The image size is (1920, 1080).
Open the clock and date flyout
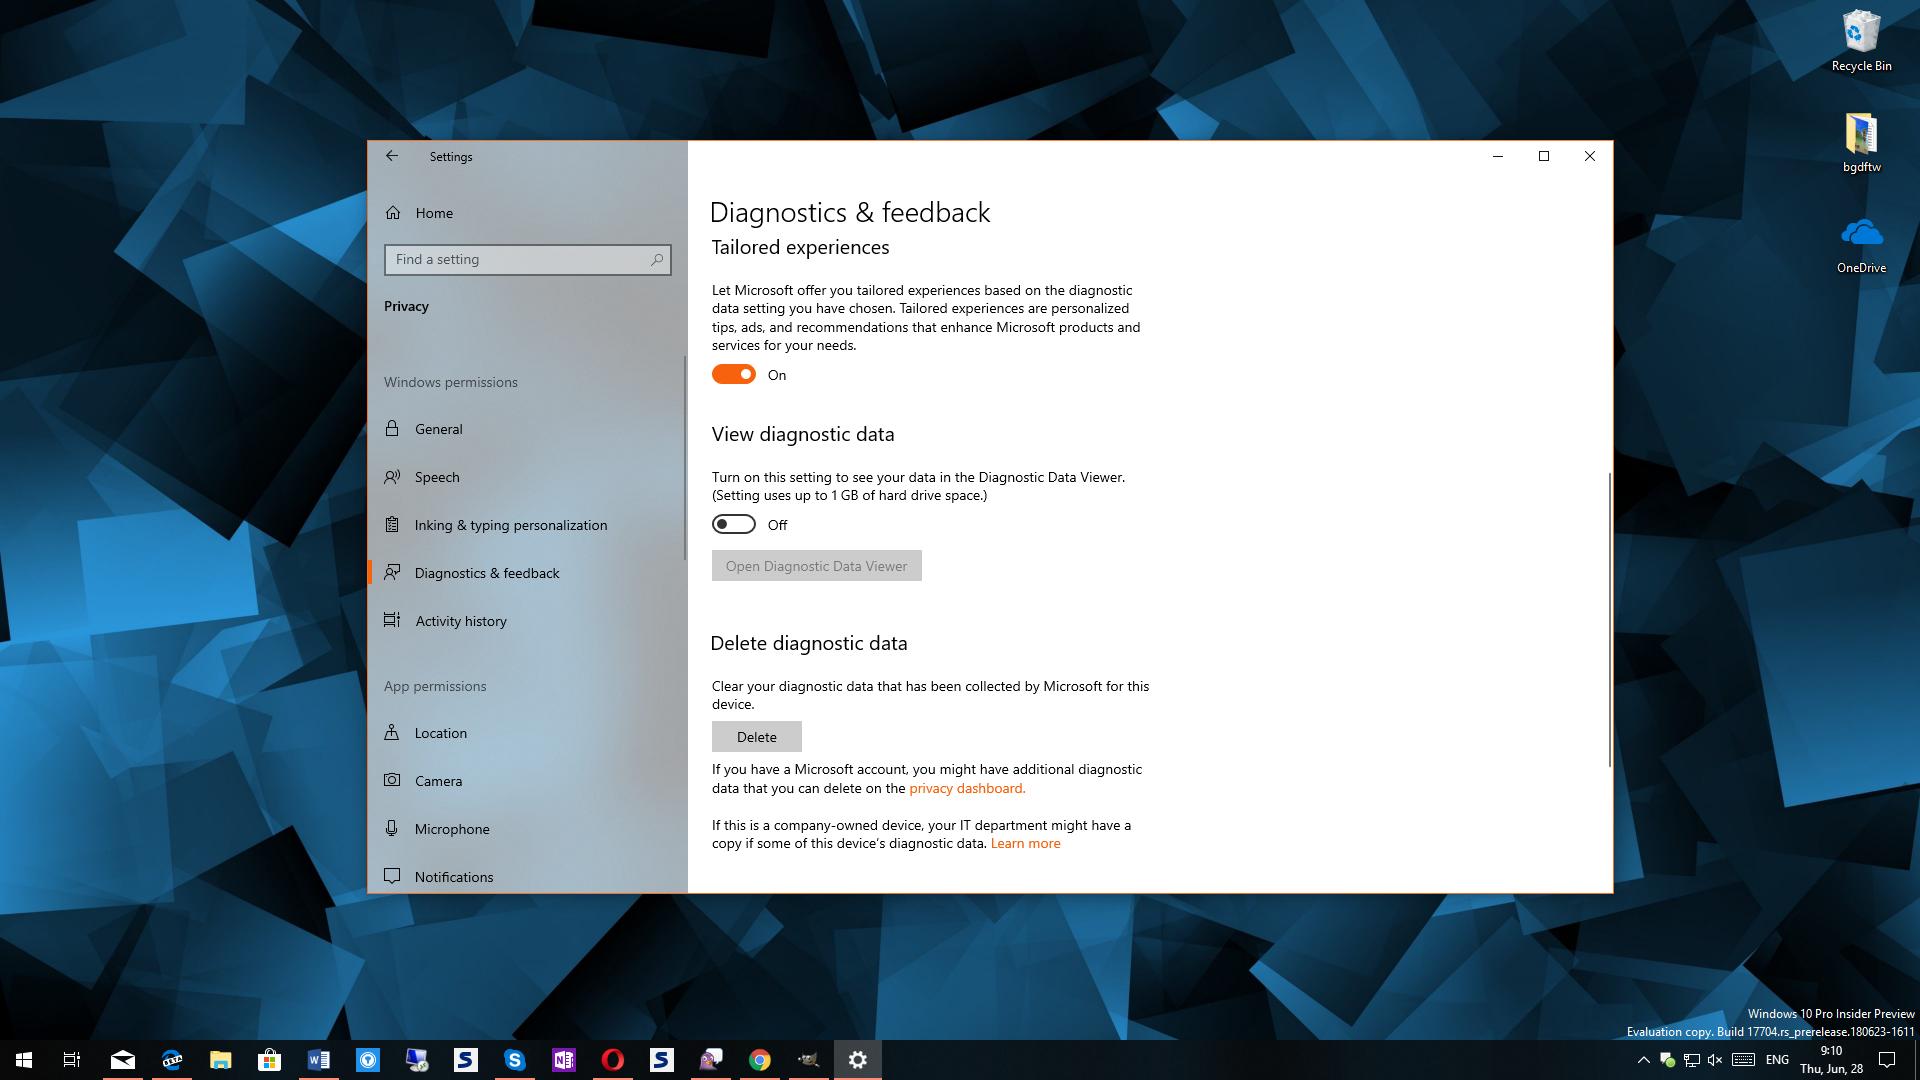(1831, 1060)
